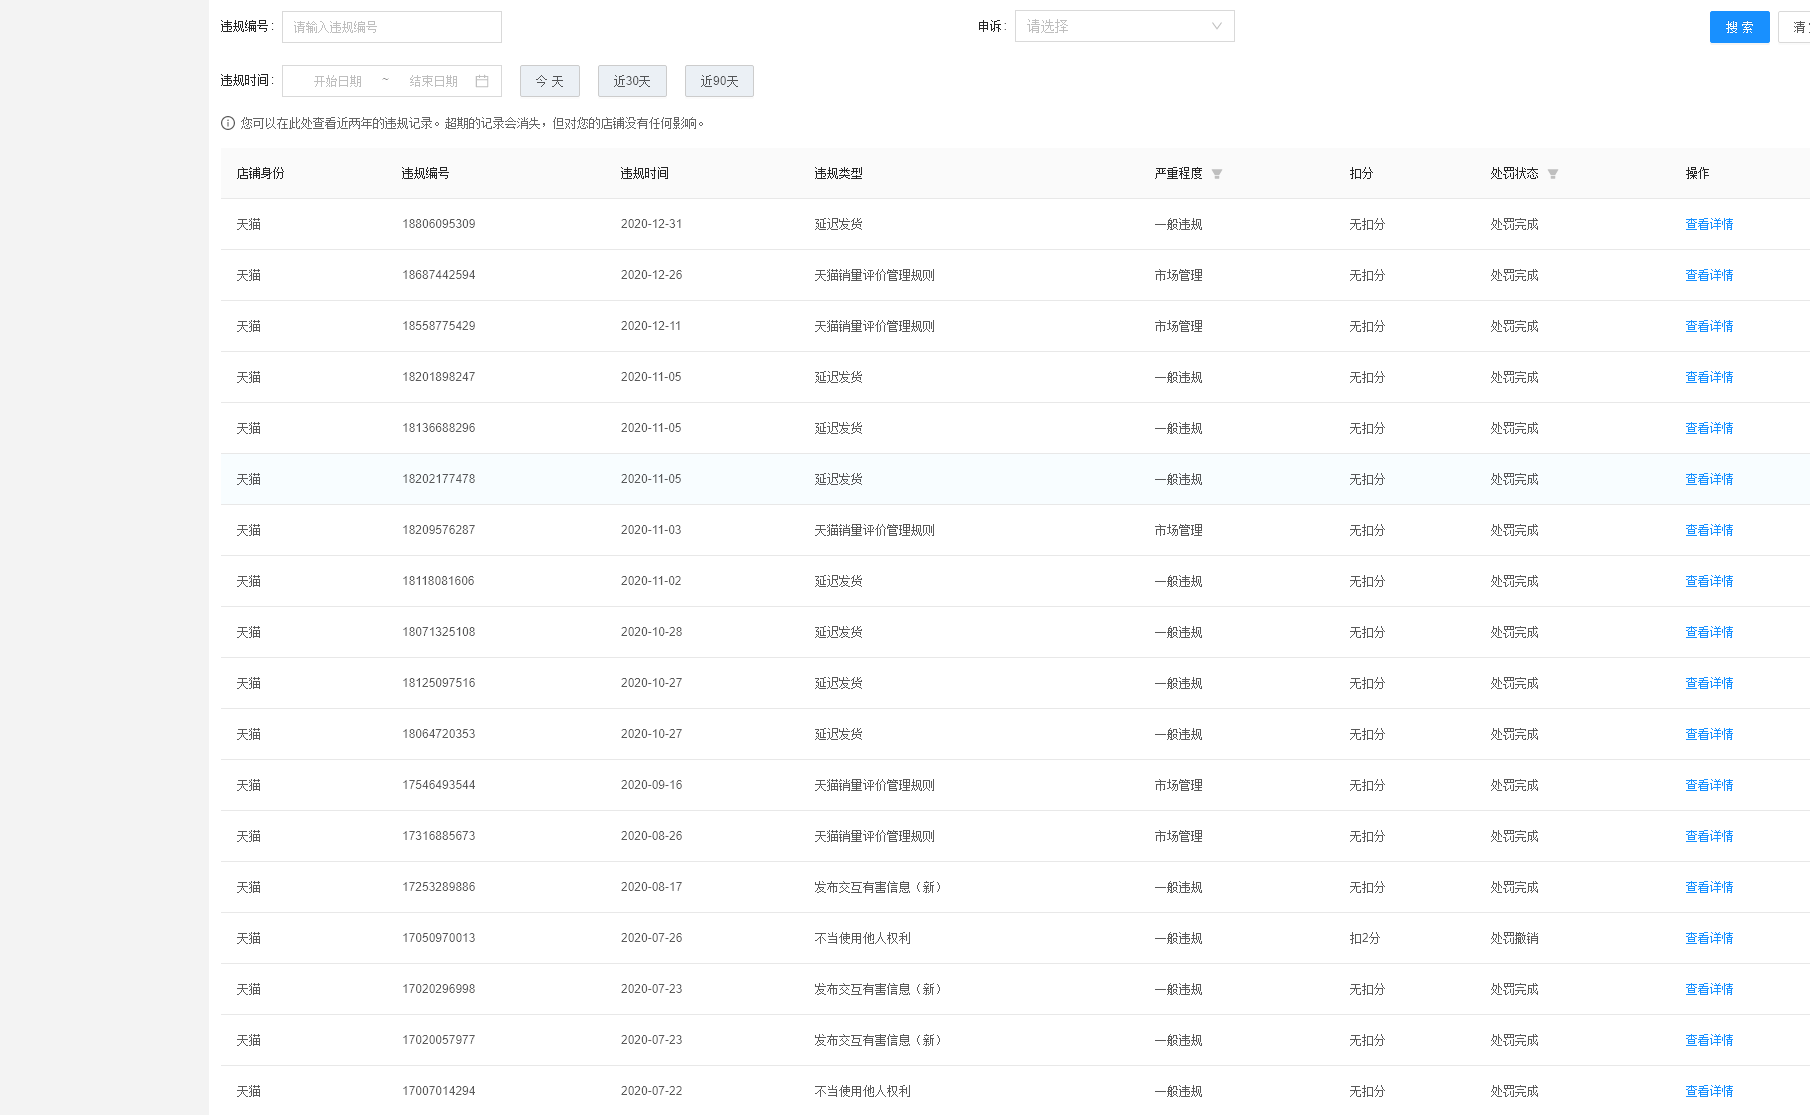Viewport: 1810px width, 1115px height.
Task: Select the 扣2分 cell
Action: click(1364, 938)
